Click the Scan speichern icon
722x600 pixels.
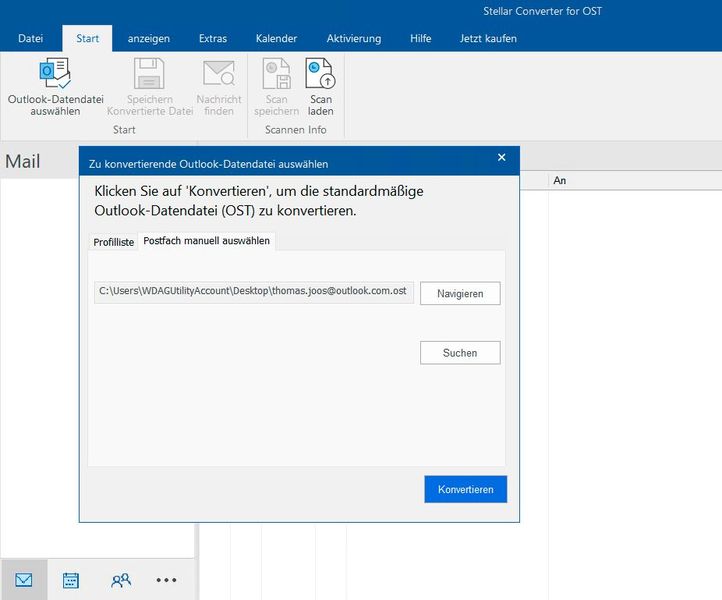tap(276, 73)
